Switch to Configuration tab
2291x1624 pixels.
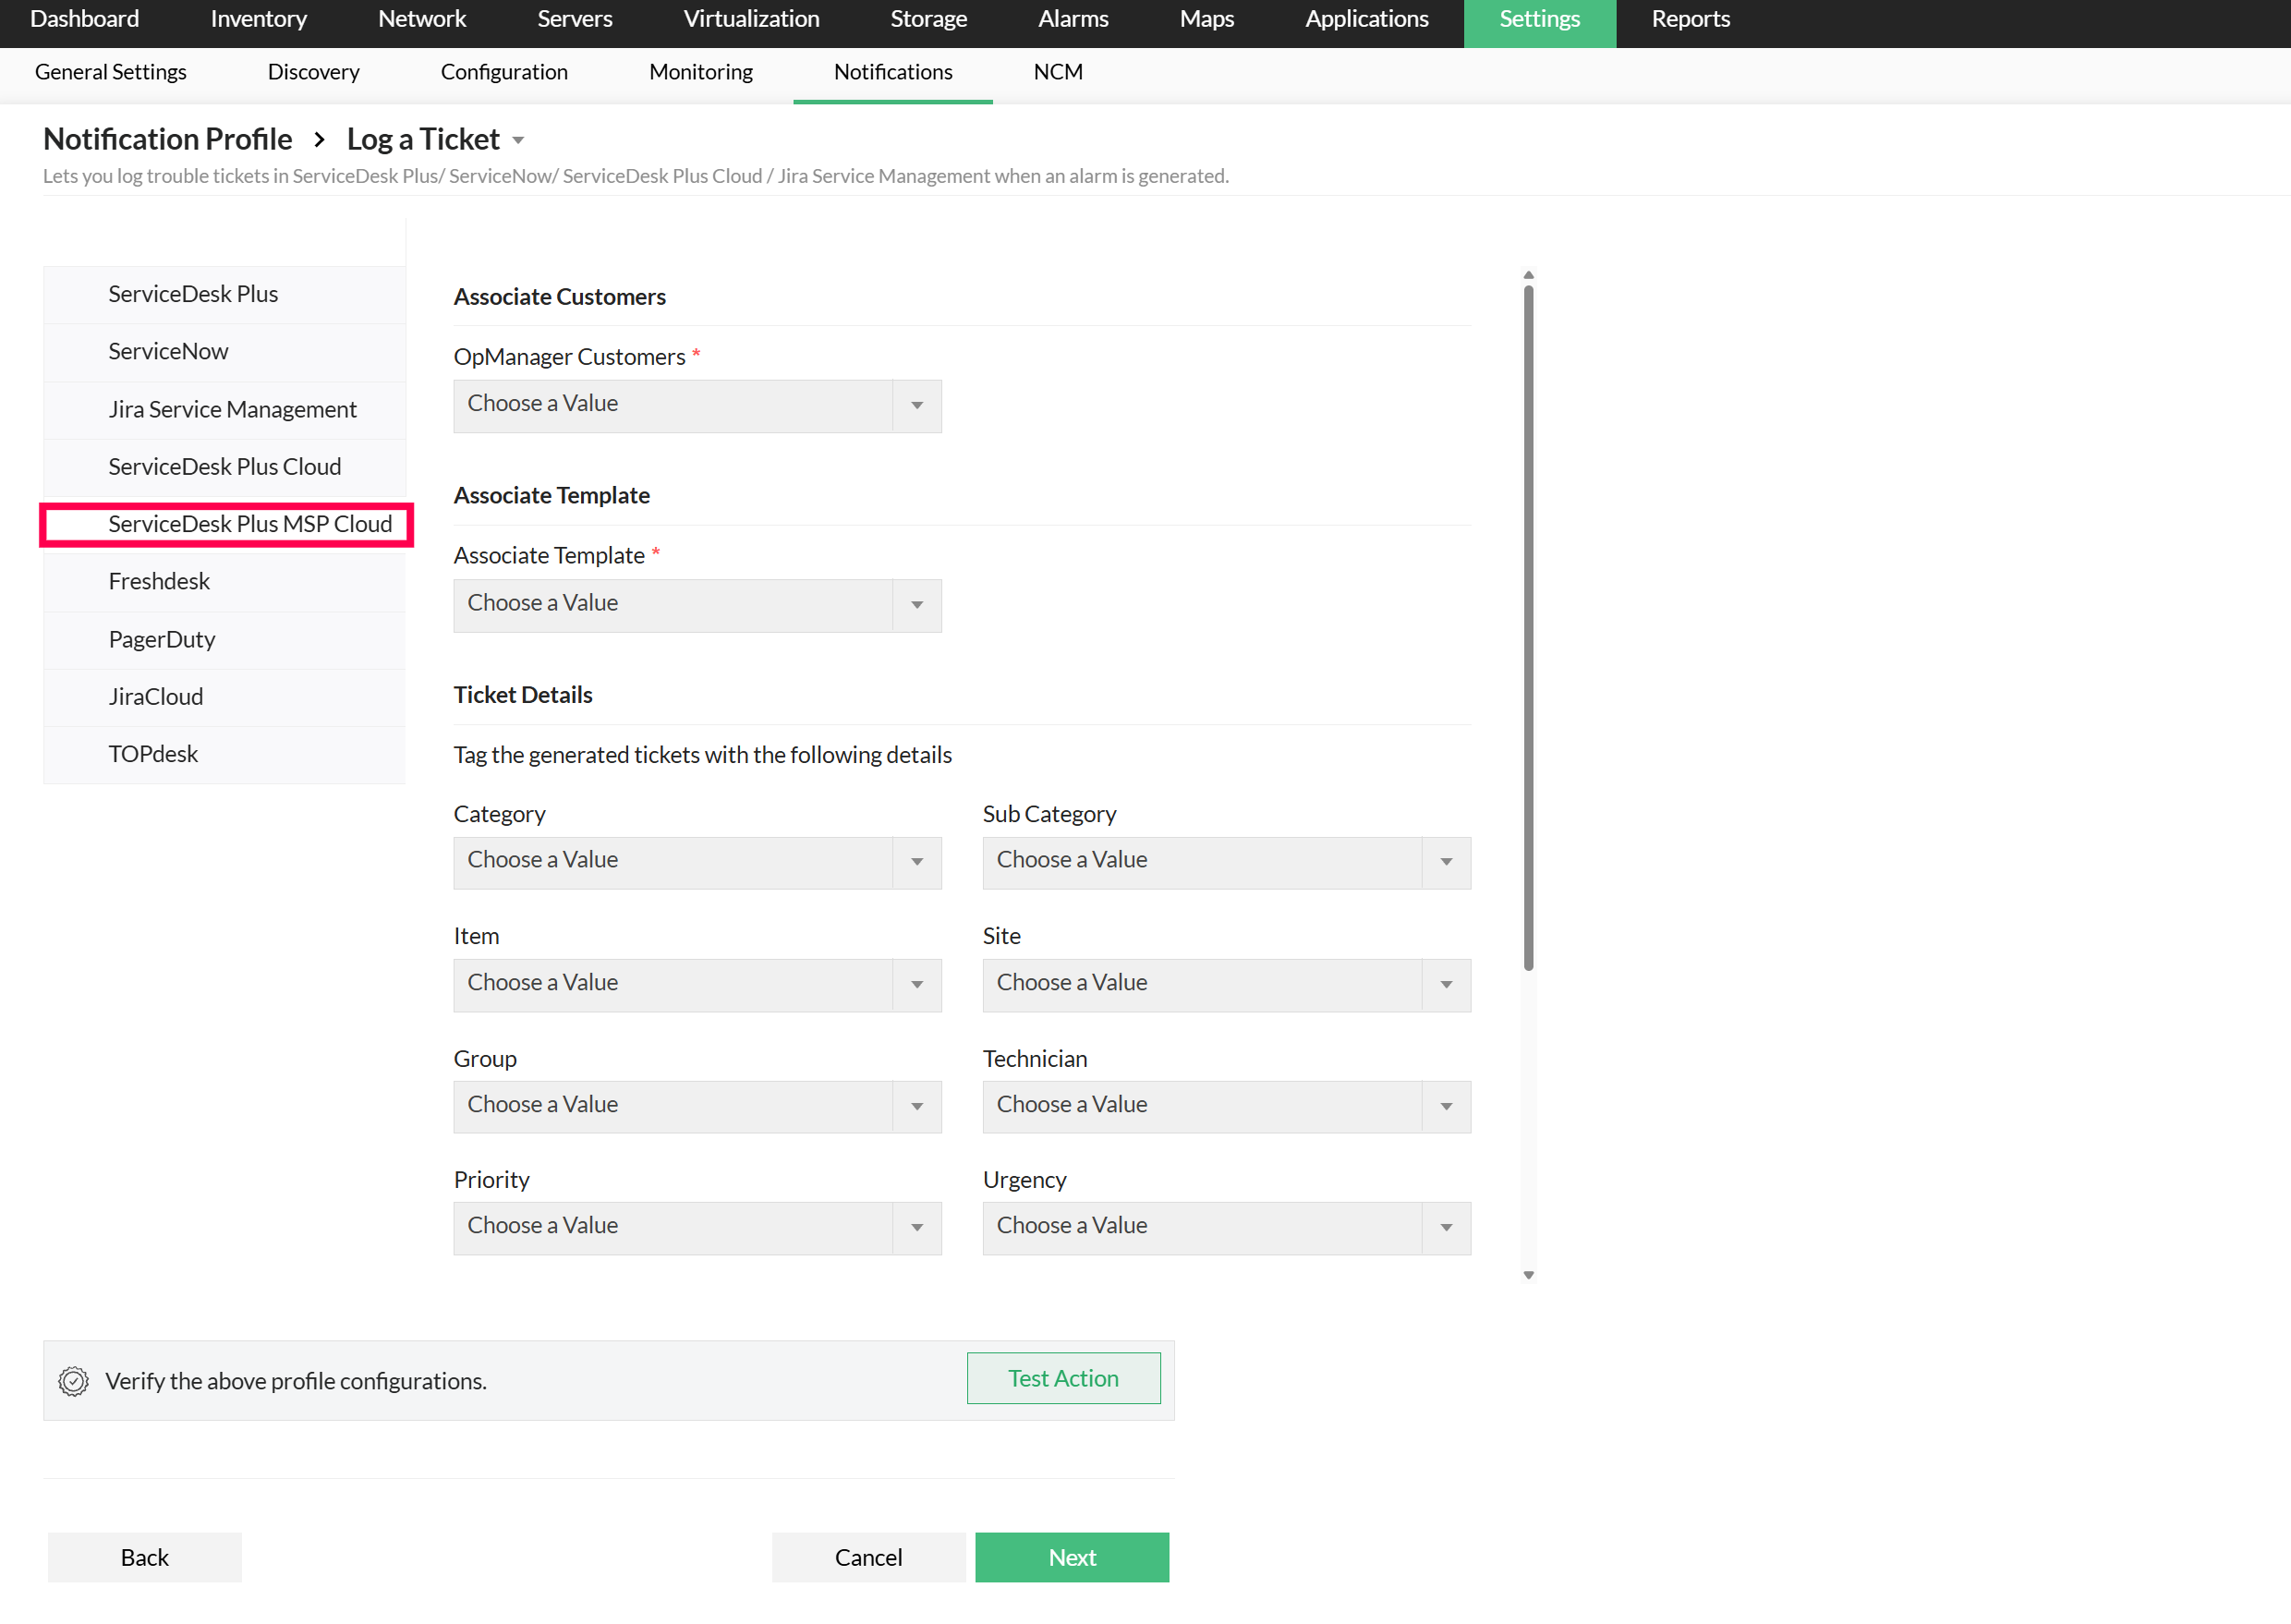click(504, 72)
